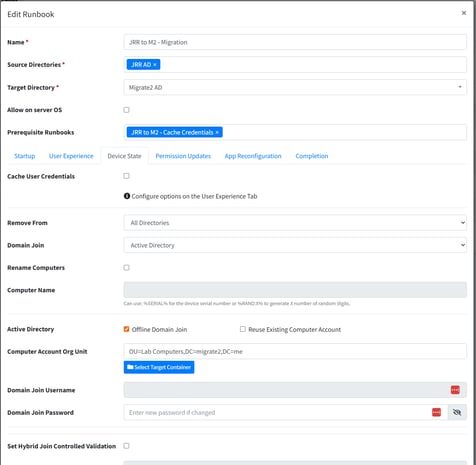Screen dimensions: 476x465
Task: Click Select Target Container folder button
Action: pos(159,367)
